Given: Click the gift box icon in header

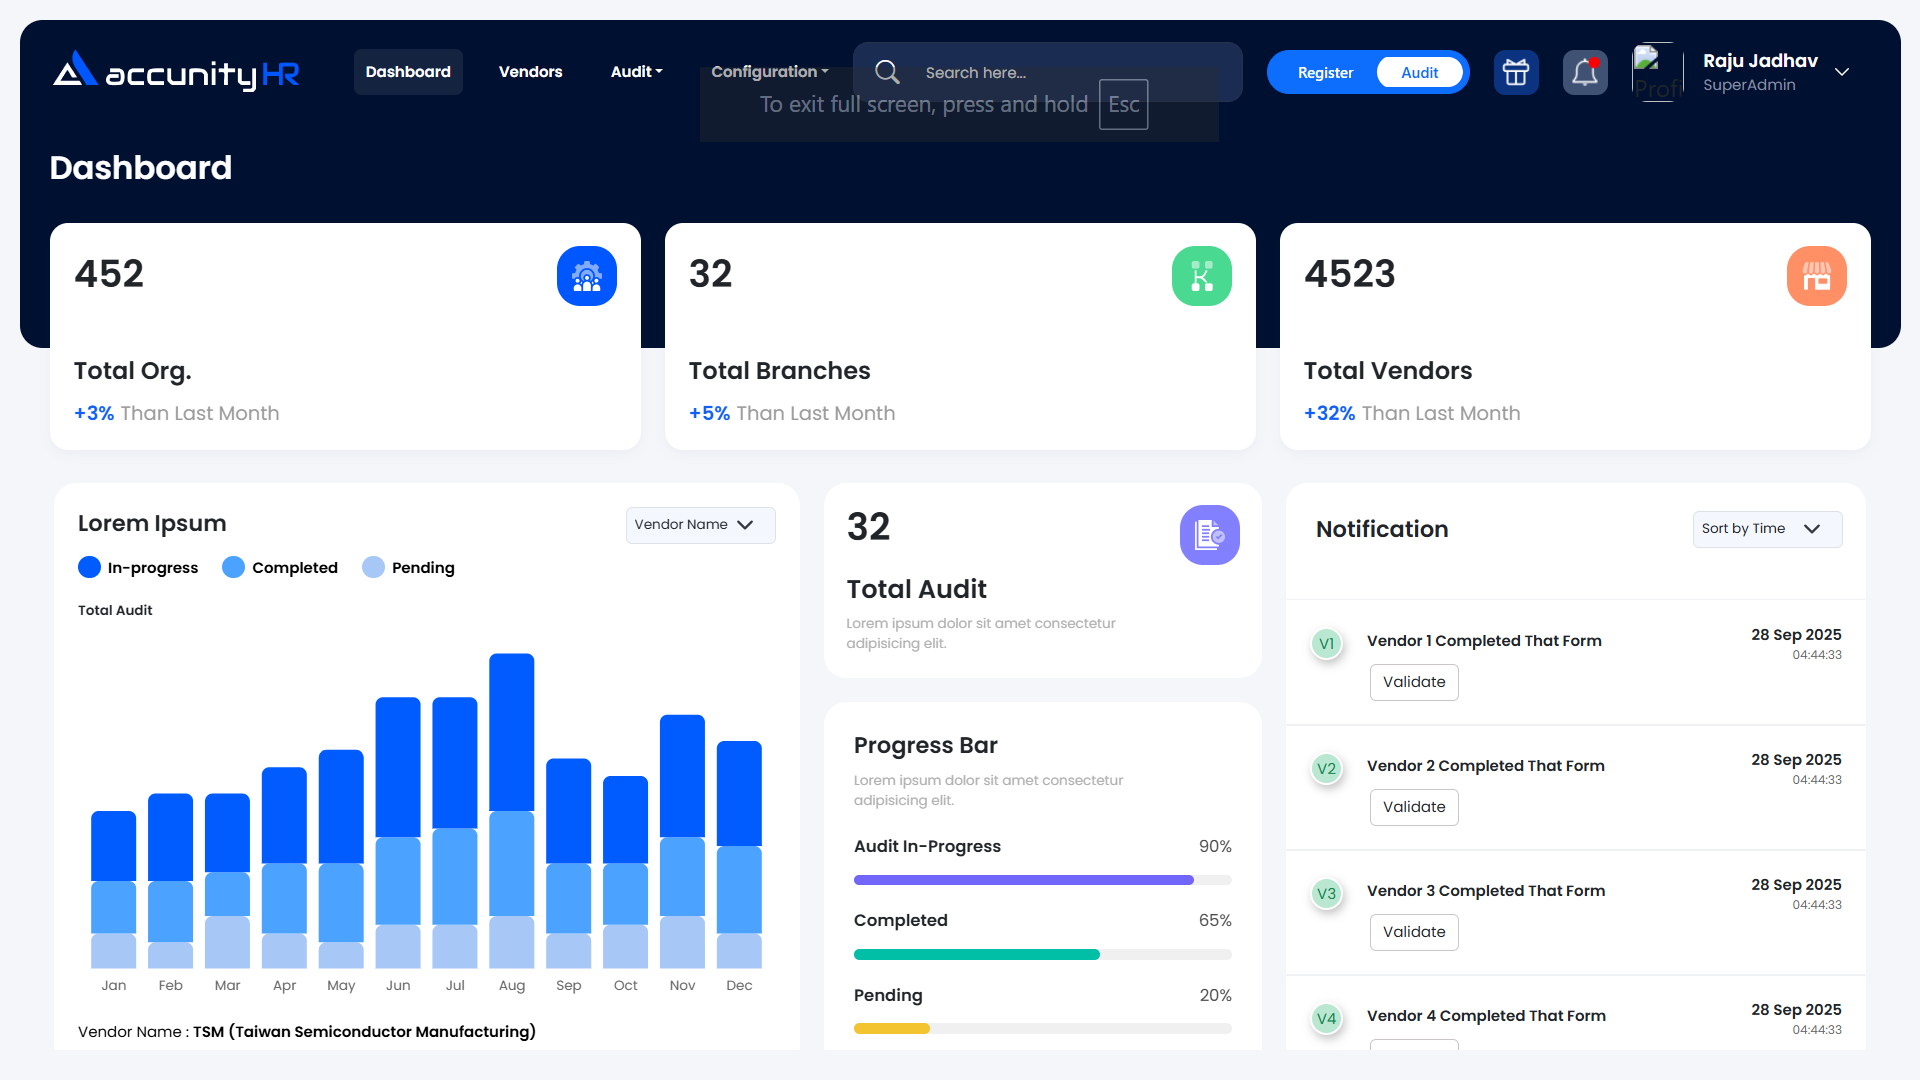Looking at the screenshot, I should (1516, 73).
